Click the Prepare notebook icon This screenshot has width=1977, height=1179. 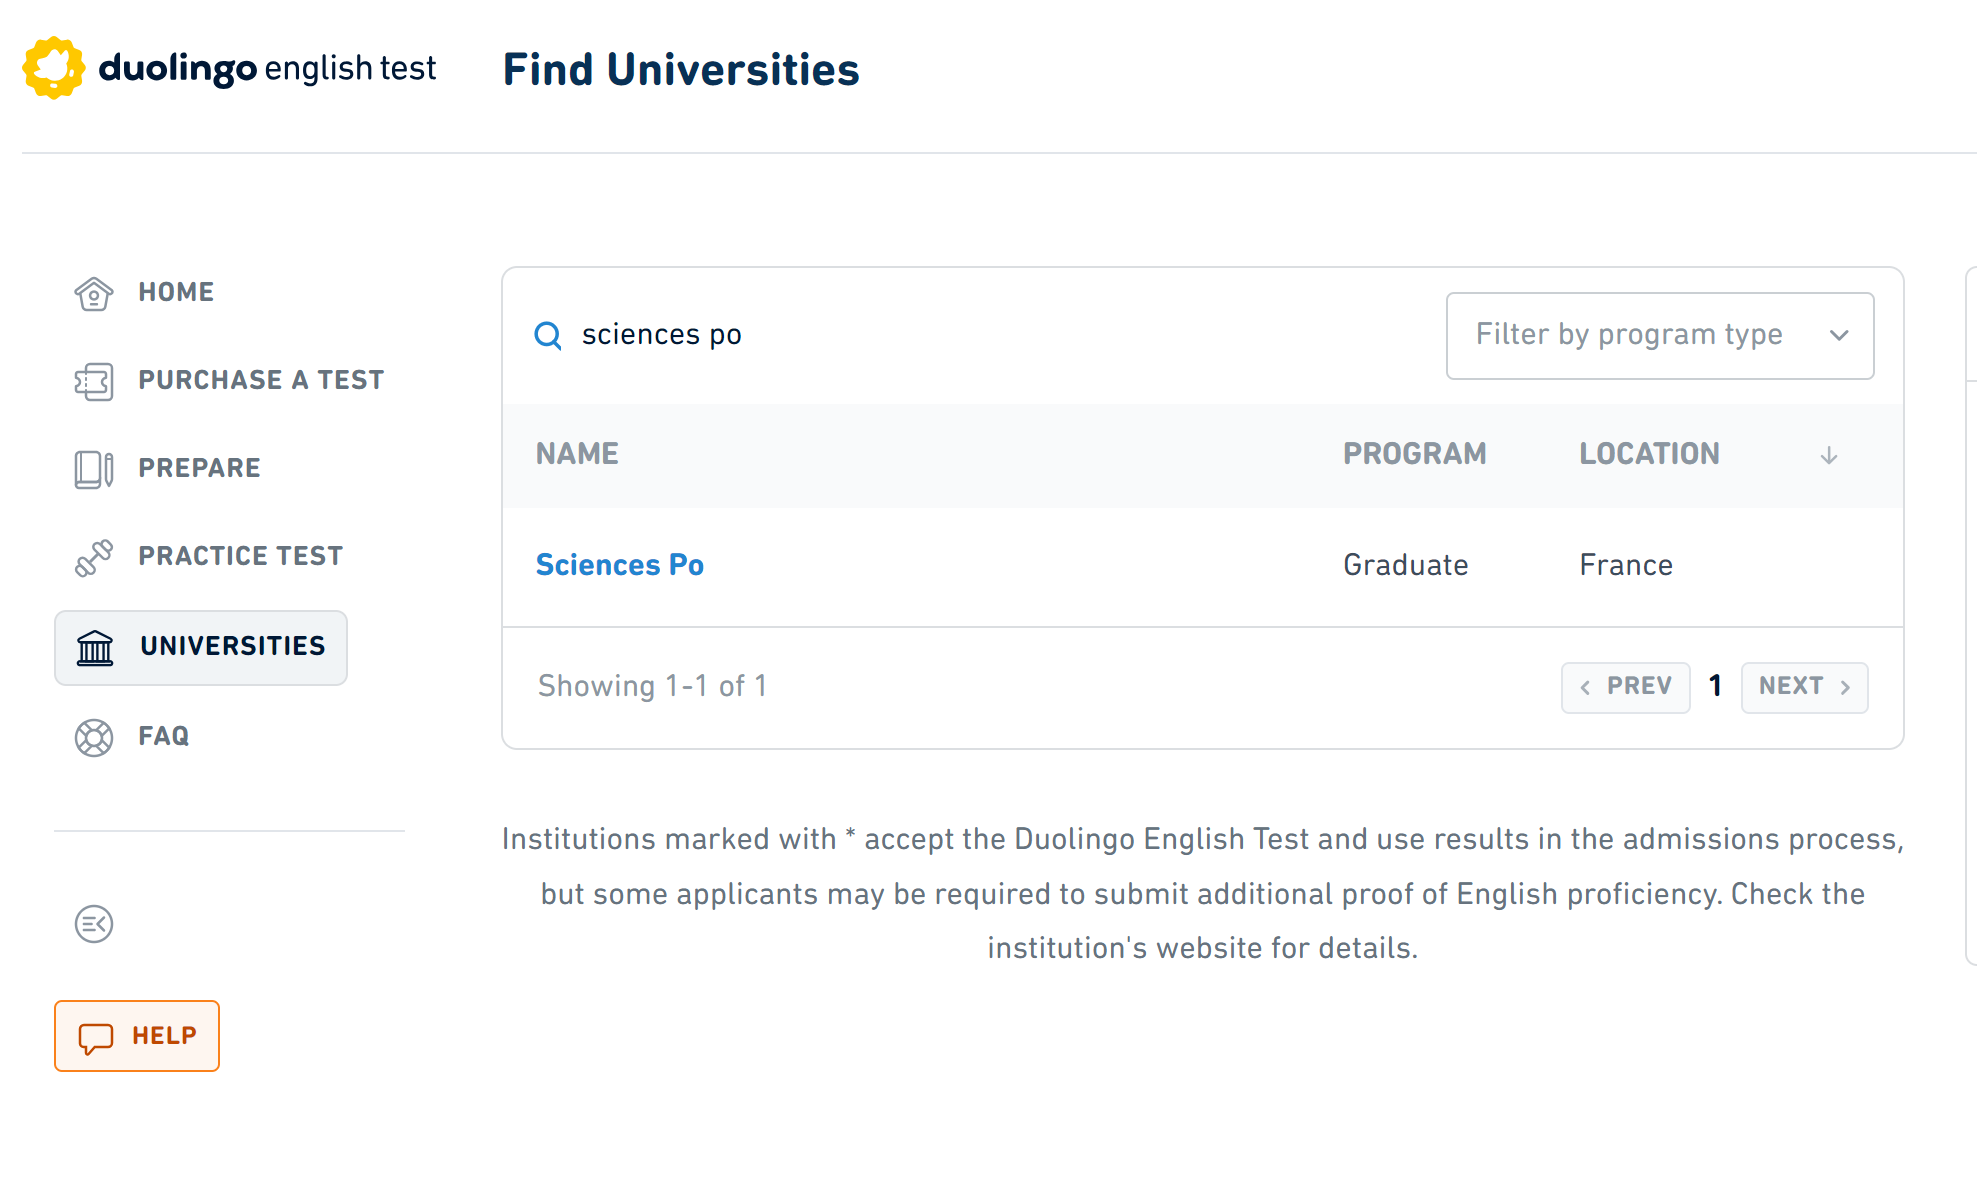[94, 469]
